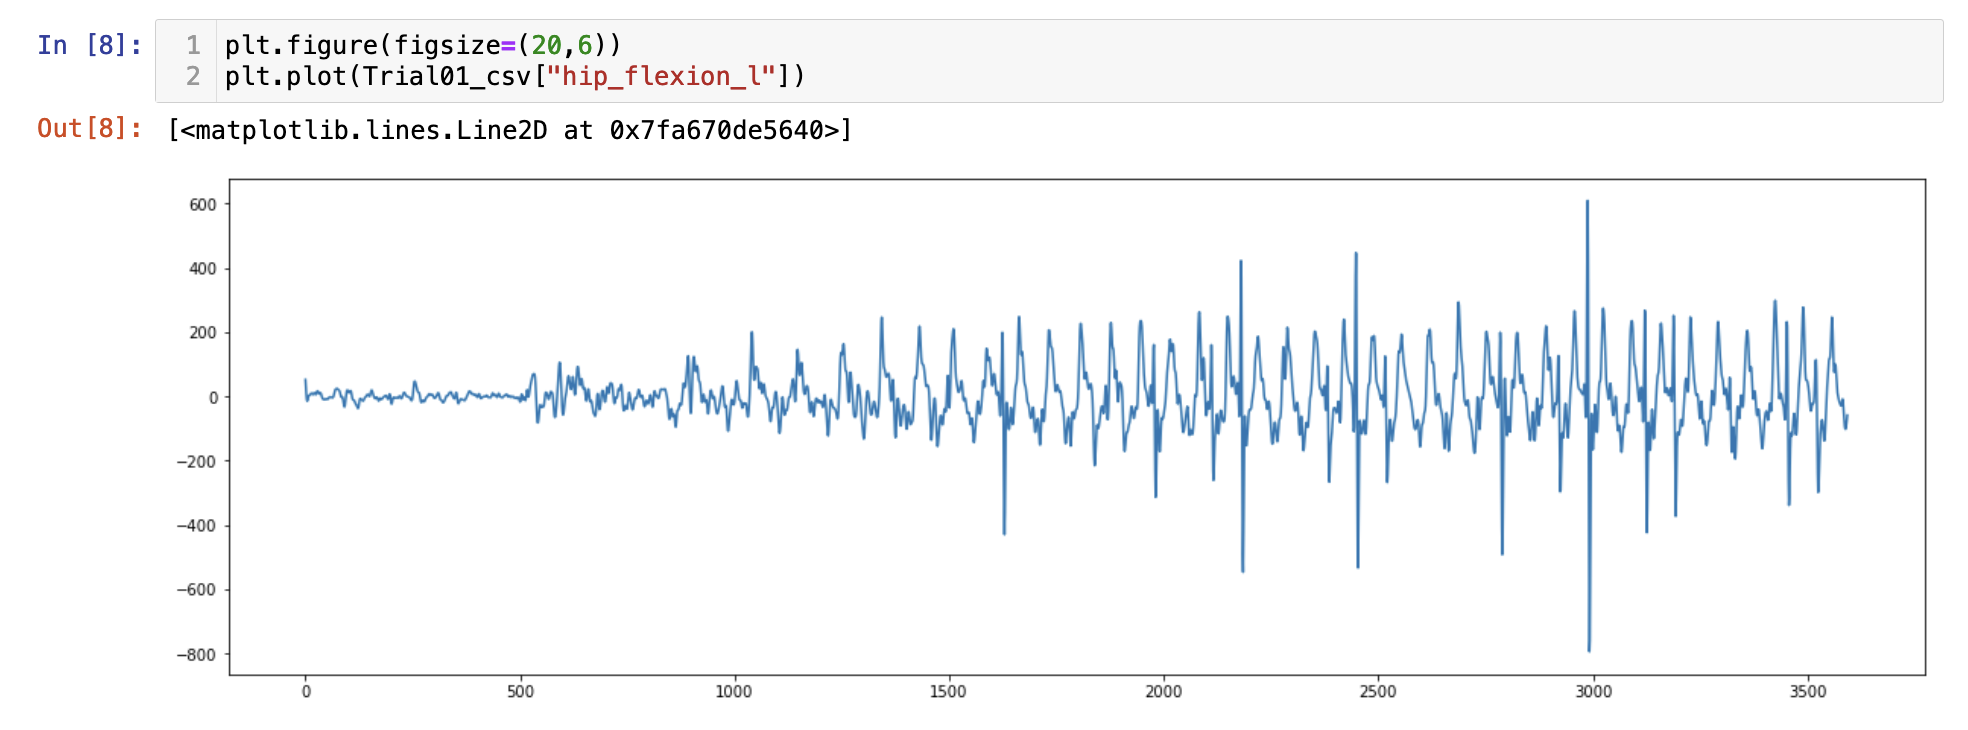Click line number 1 in the code cell
1968x730 pixels.
click(x=193, y=45)
